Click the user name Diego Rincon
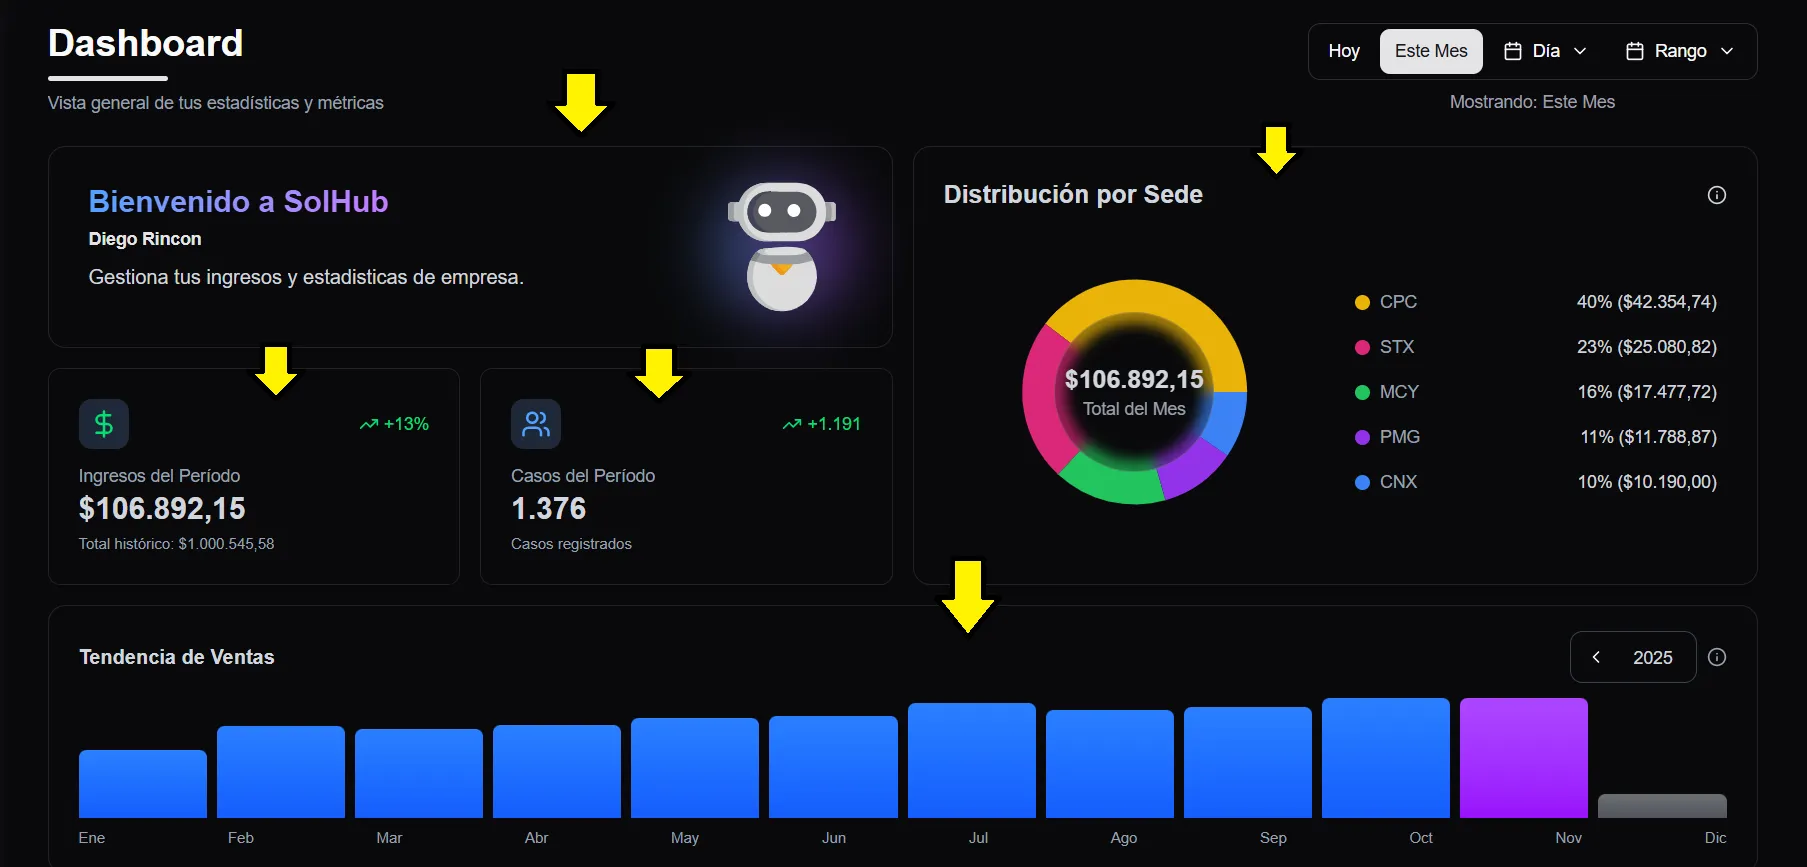Screen dimensions: 1807x867 tap(145, 239)
